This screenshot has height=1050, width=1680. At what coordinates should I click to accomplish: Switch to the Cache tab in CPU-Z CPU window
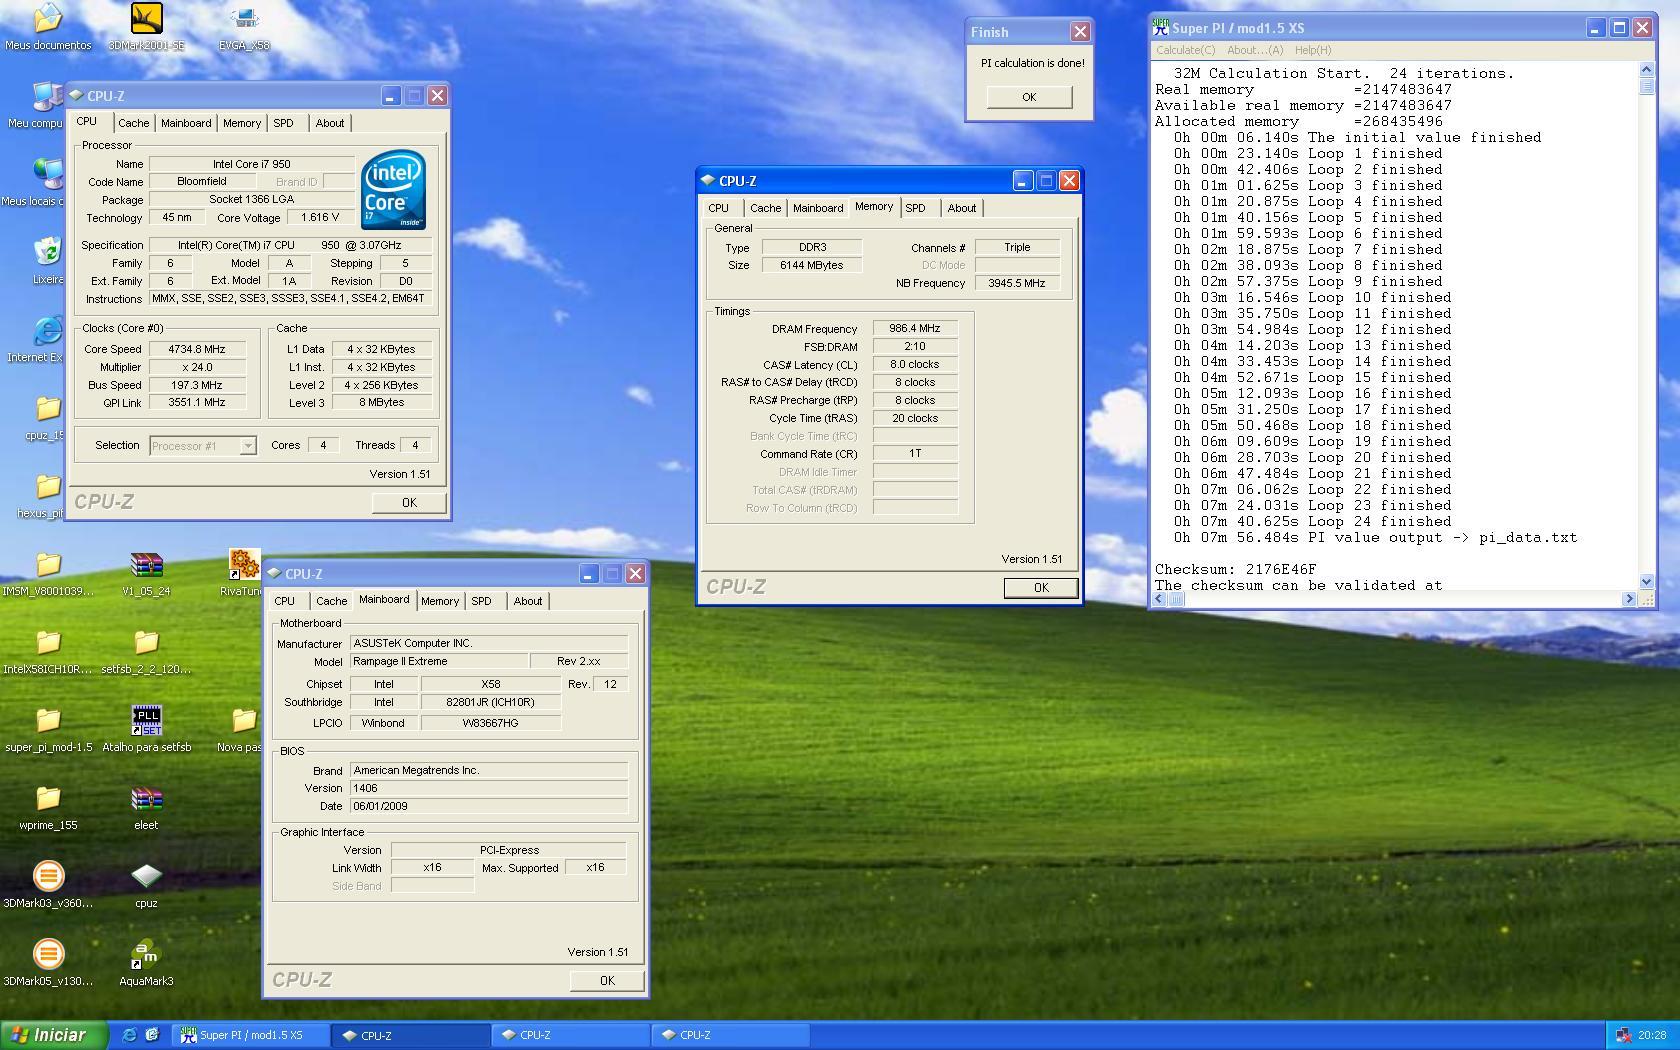click(x=133, y=123)
